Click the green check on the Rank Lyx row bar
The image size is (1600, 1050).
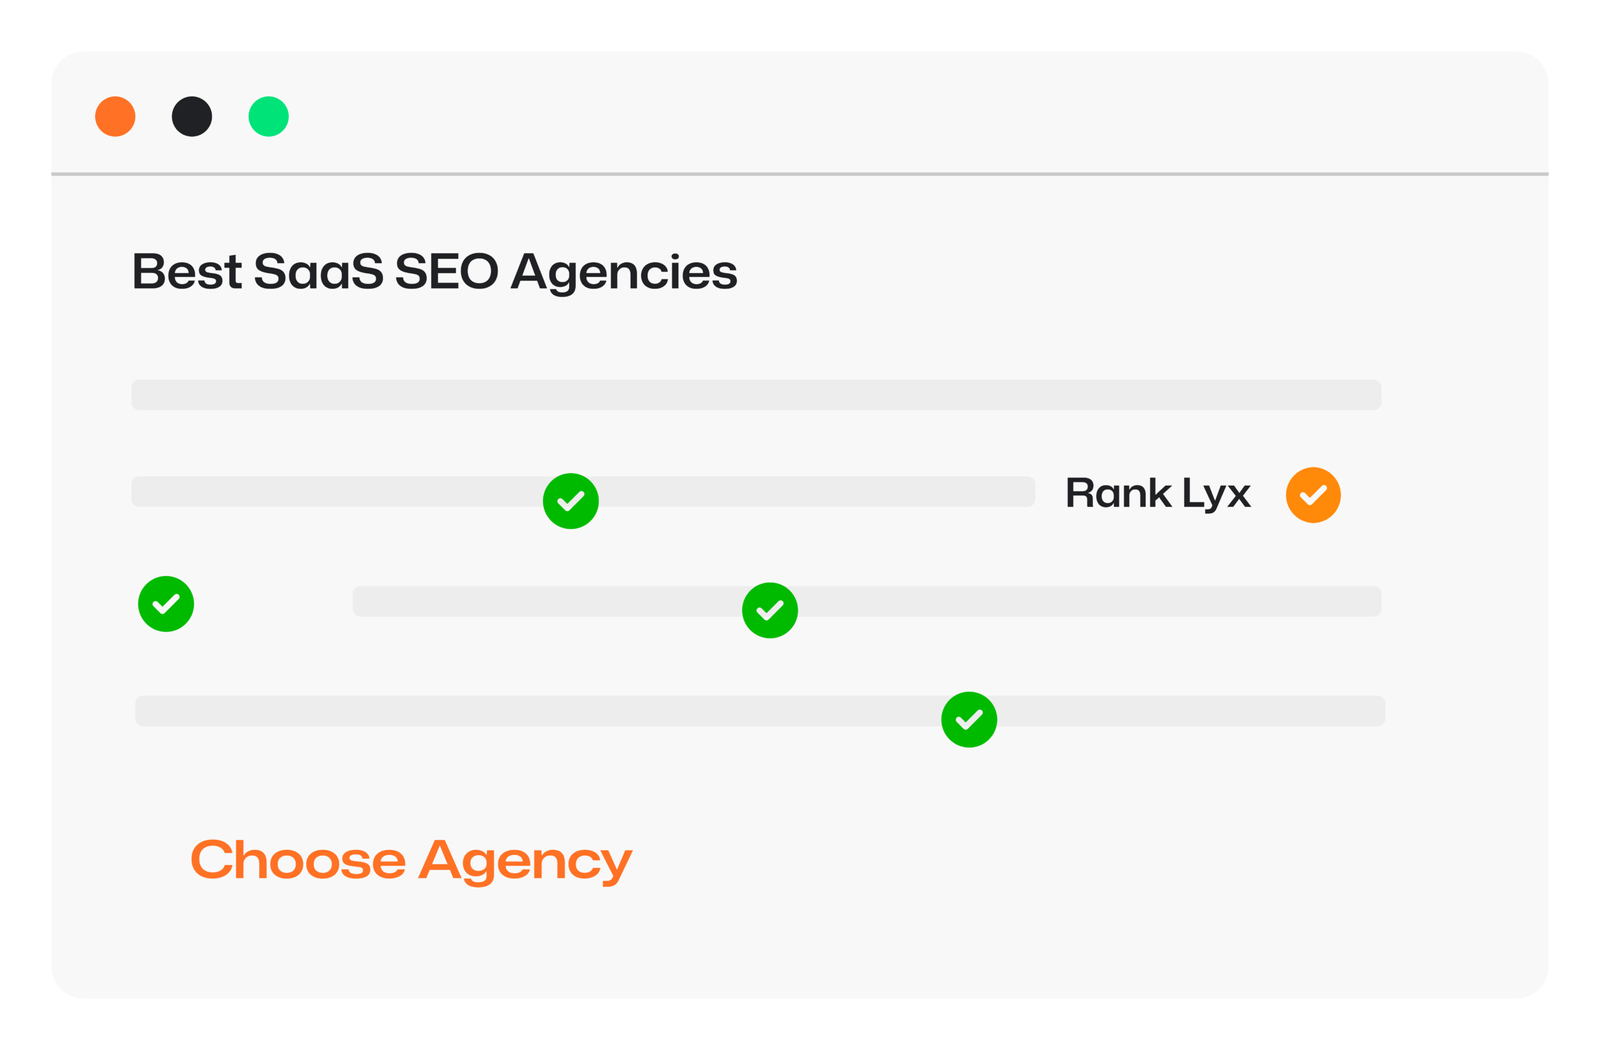tap(571, 501)
